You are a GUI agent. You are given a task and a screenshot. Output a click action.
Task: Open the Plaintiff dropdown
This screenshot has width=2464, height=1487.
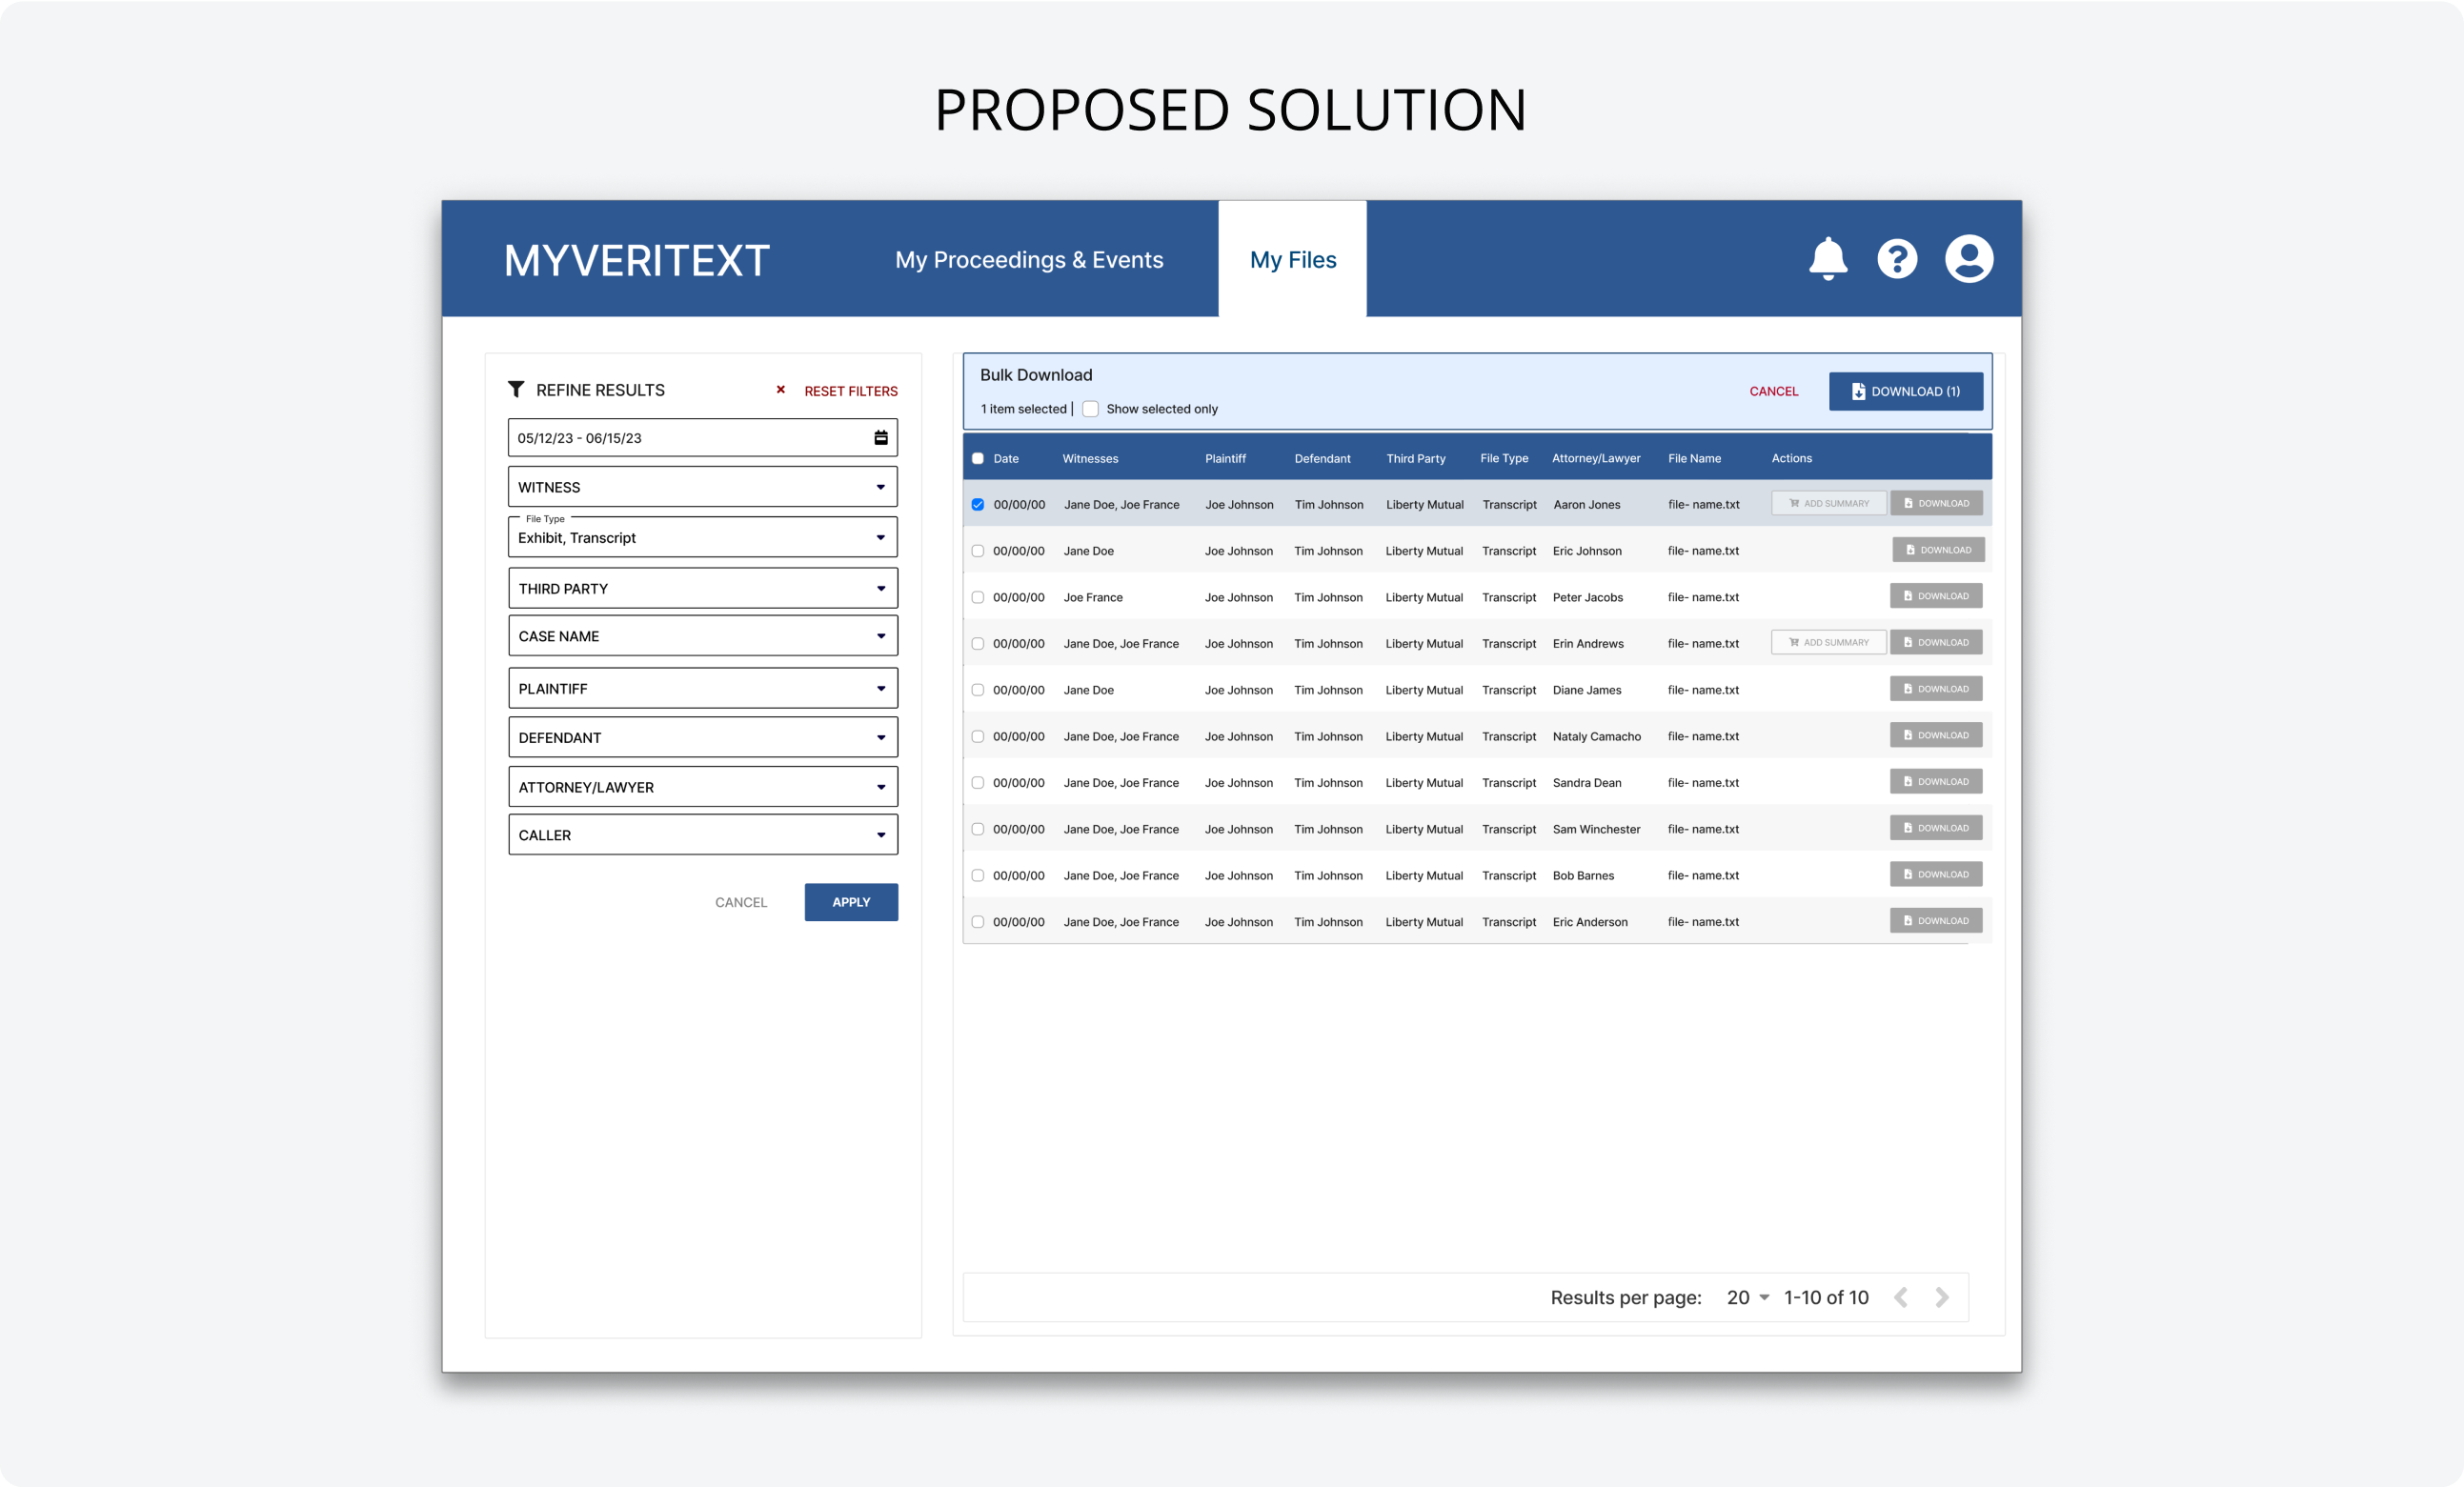pyautogui.click(x=703, y=688)
